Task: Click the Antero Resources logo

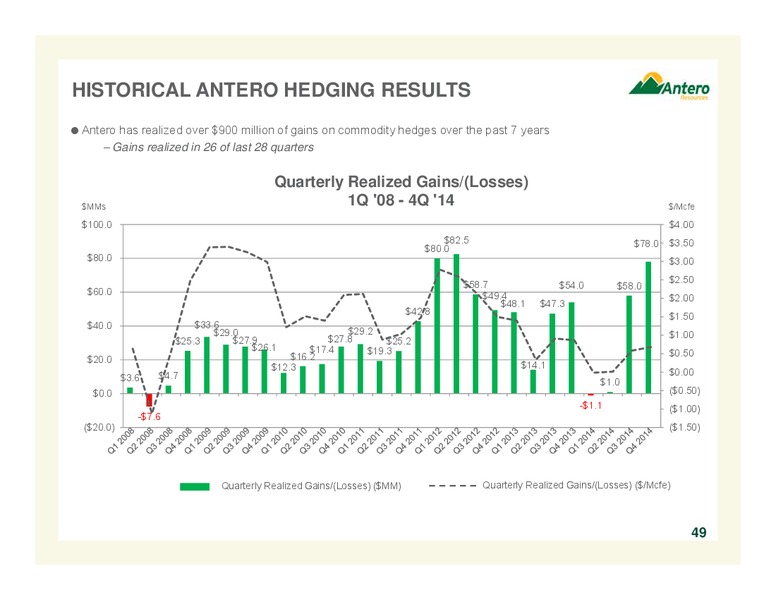Action: click(x=669, y=86)
